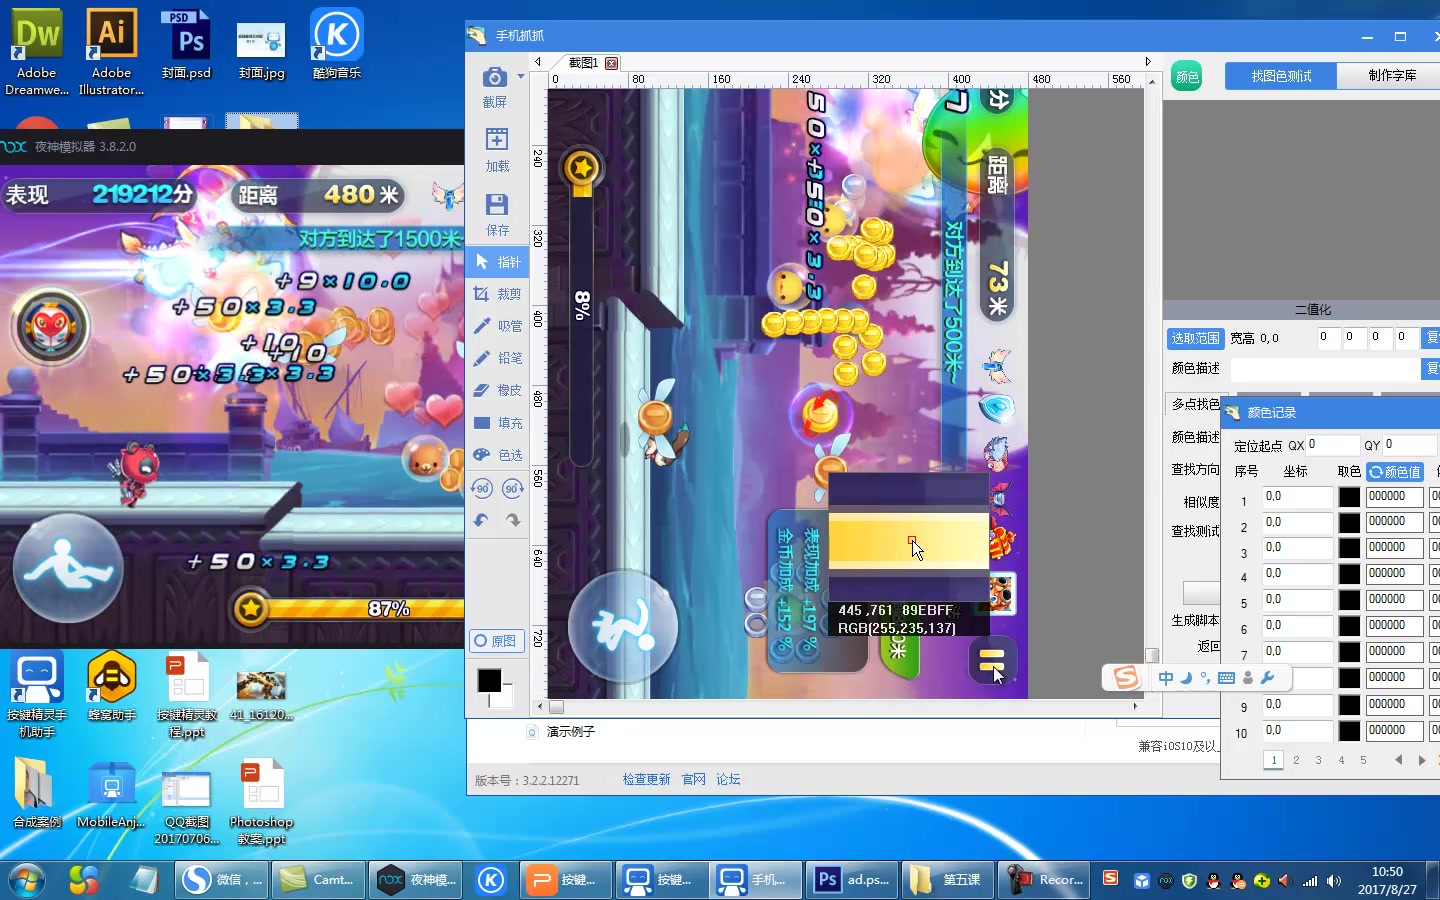The width and height of the screenshot is (1440, 900).
Task: Select the 铅笔 pencil tool
Action: (497, 358)
